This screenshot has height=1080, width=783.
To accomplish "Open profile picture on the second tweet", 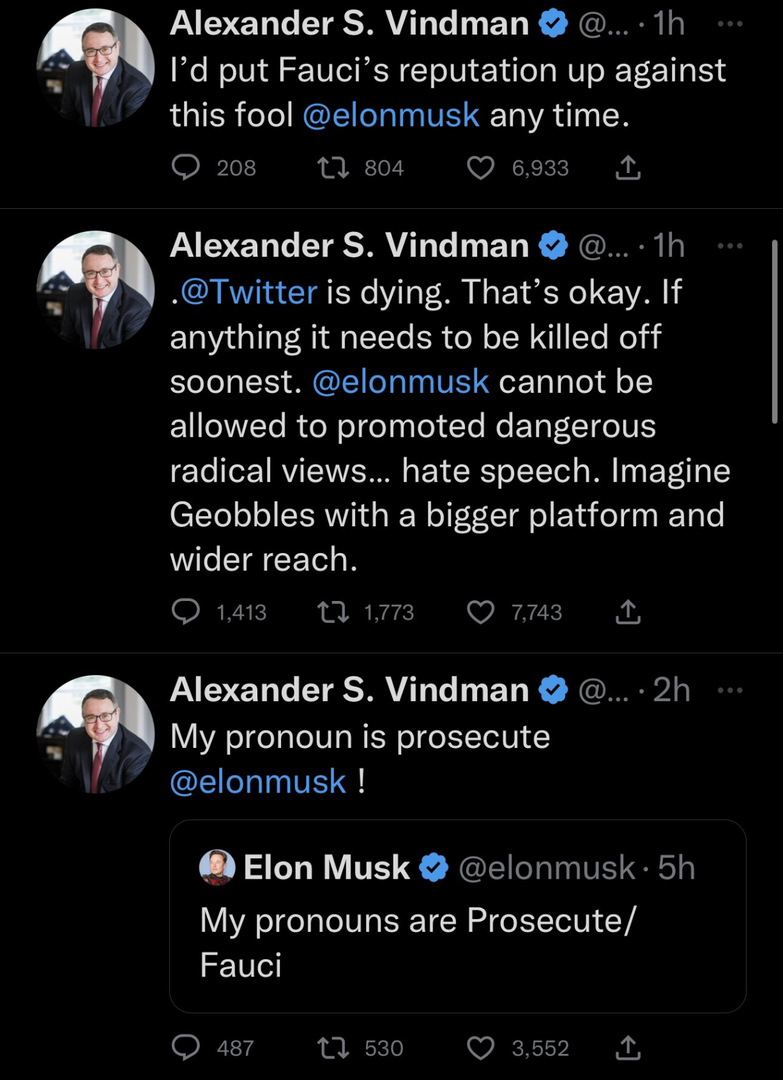I will click(96, 290).
